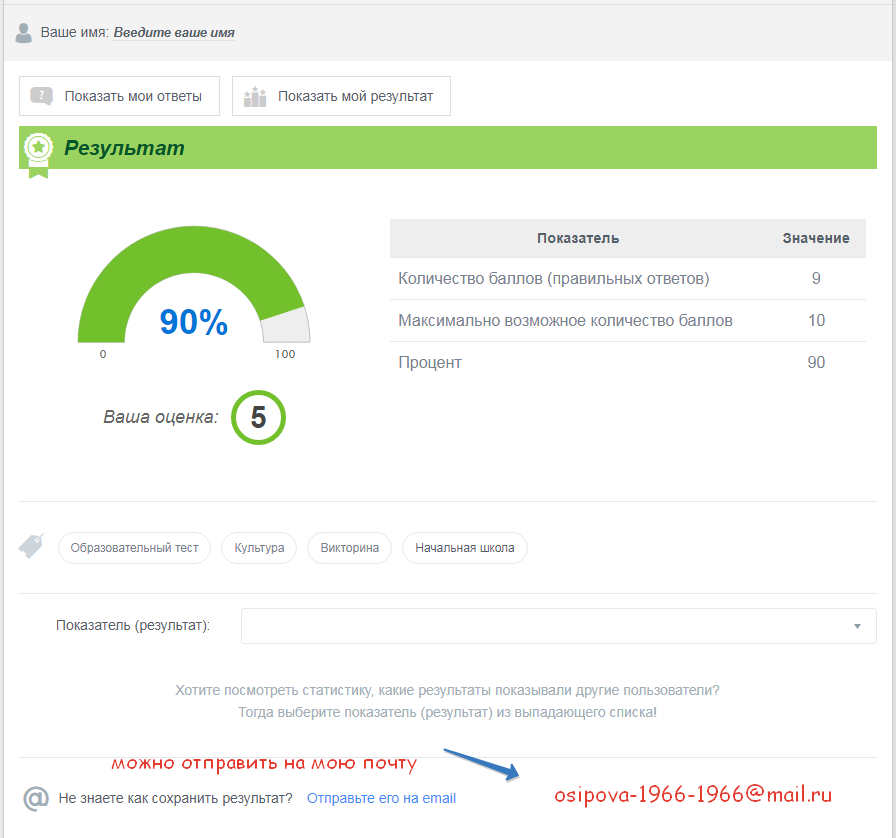
Task: Click the red osipova-1966-1966@mail.ru address
Action: pyautogui.click(x=693, y=795)
